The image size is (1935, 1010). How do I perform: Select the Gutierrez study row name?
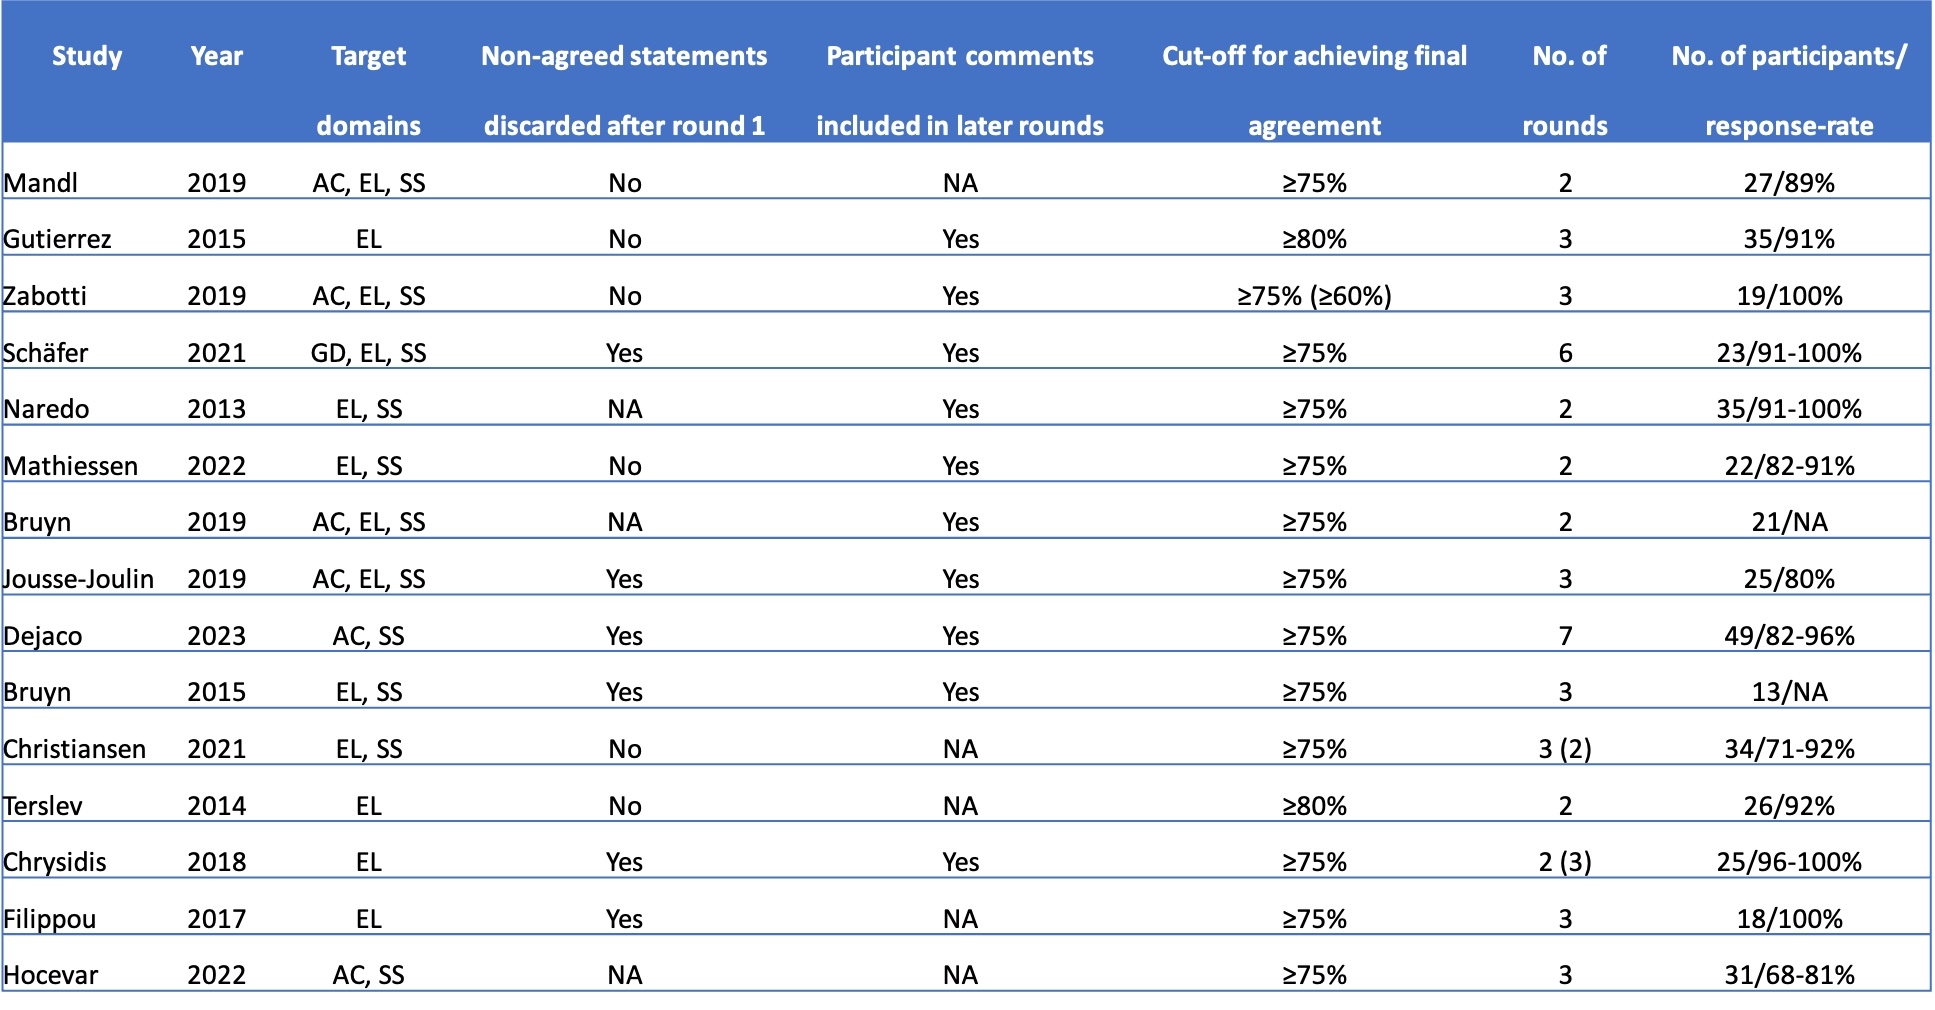57,239
